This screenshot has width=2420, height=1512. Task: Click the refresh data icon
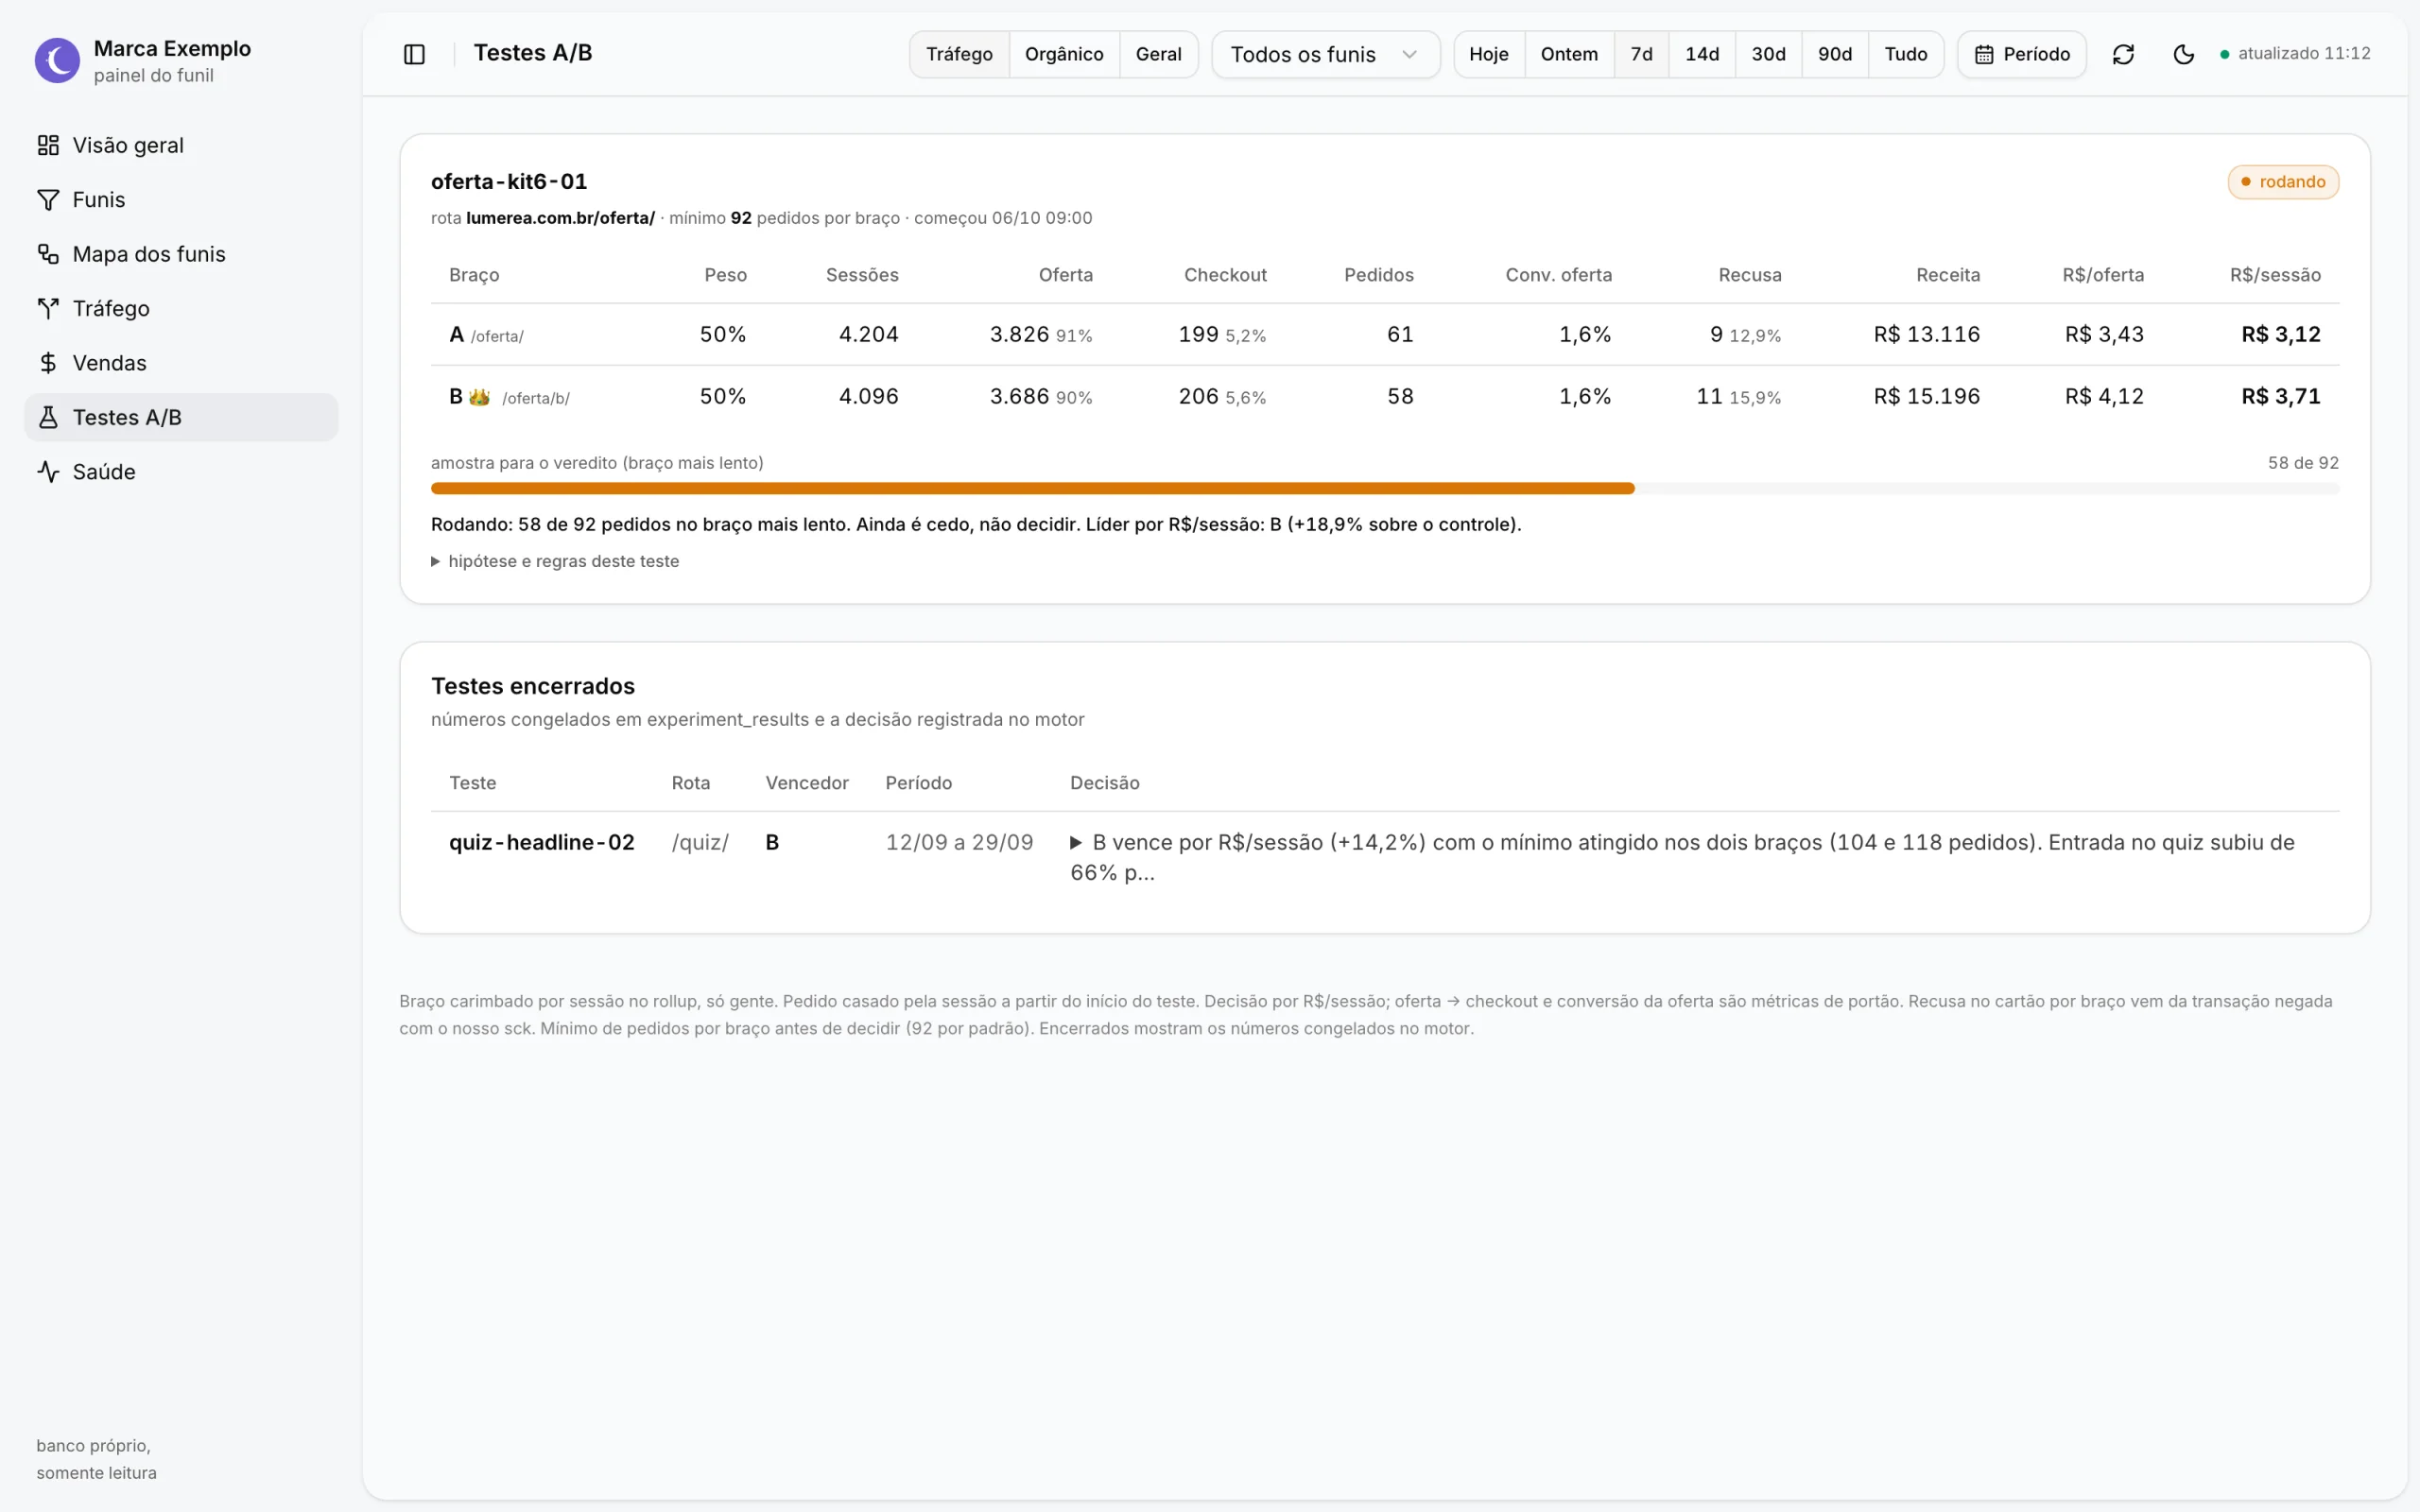(x=2123, y=54)
